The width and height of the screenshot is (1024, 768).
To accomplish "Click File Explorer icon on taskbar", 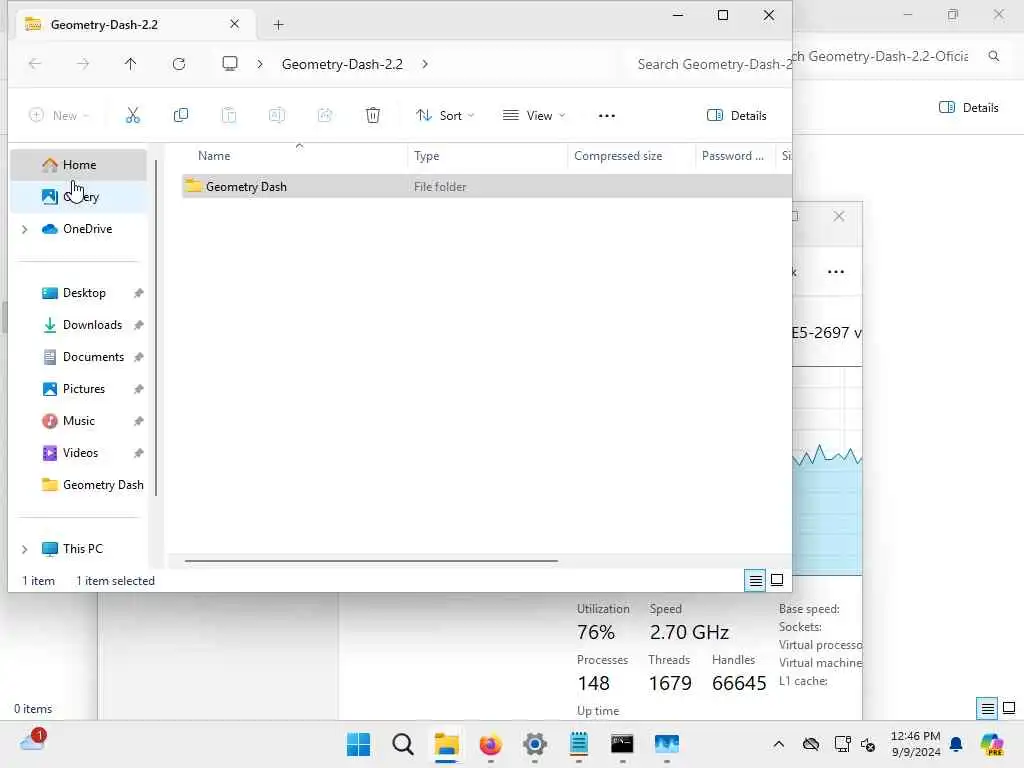I will point(447,744).
